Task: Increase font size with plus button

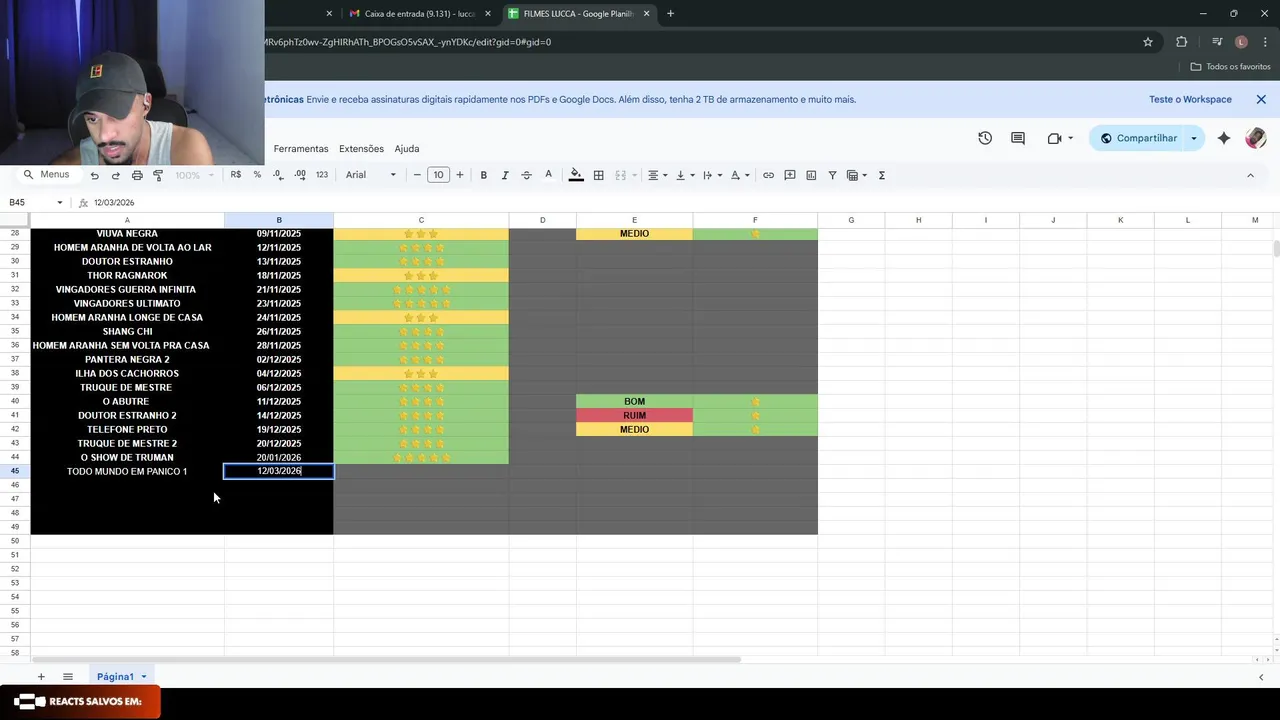Action: pyautogui.click(x=460, y=175)
